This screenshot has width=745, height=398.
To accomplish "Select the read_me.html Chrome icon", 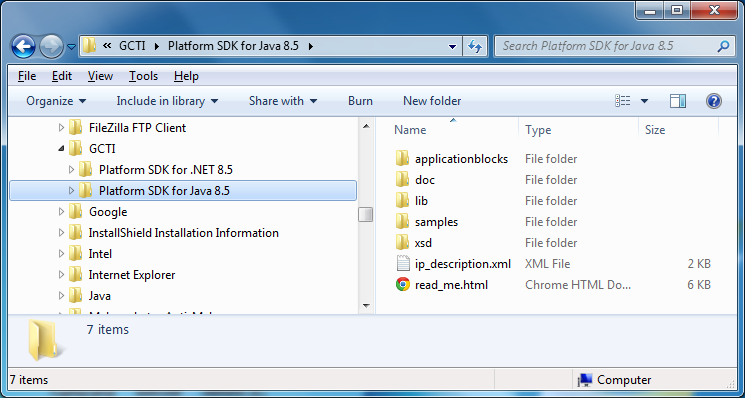I will pos(402,284).
